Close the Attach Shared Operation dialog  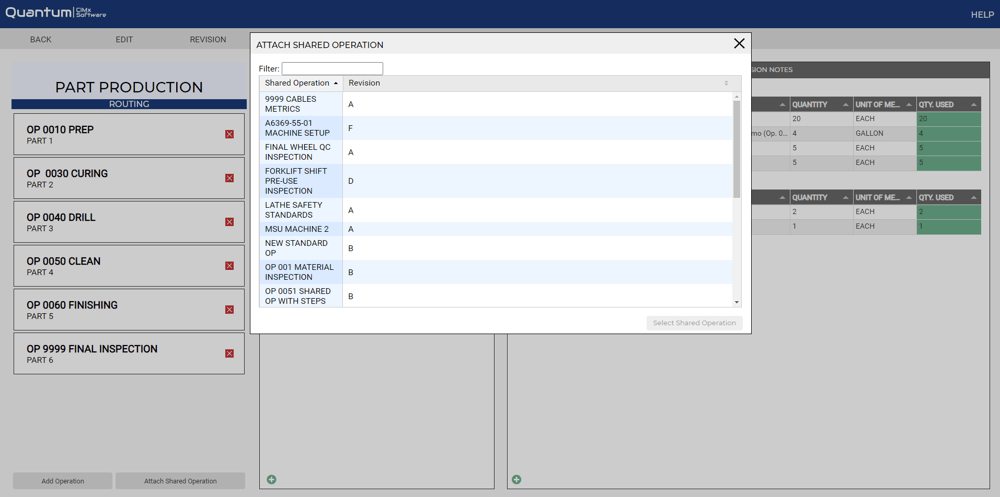(x=739, y=44)
